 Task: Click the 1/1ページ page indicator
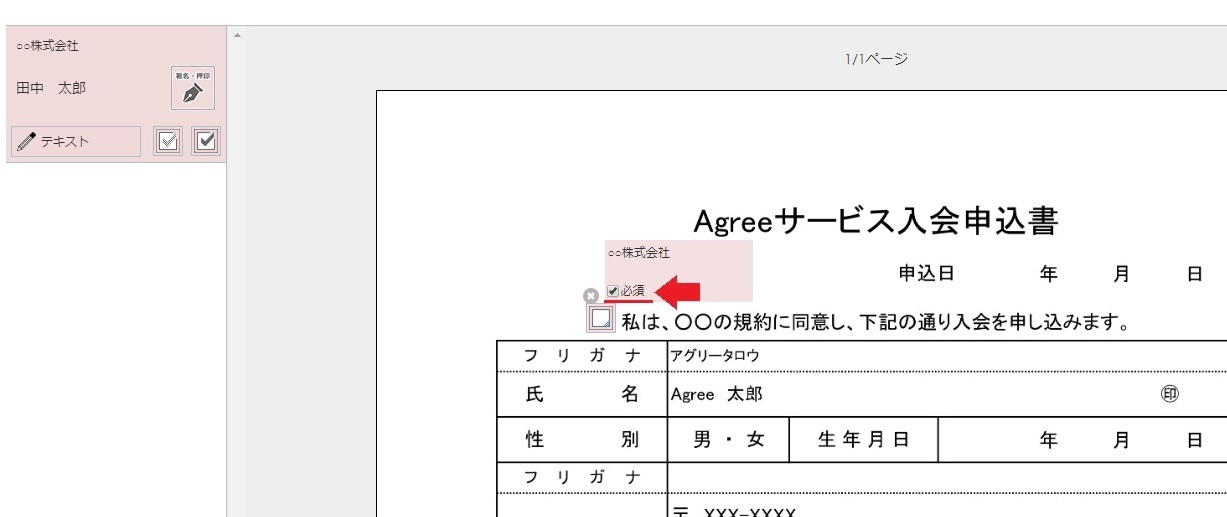(x=876, y=59)
